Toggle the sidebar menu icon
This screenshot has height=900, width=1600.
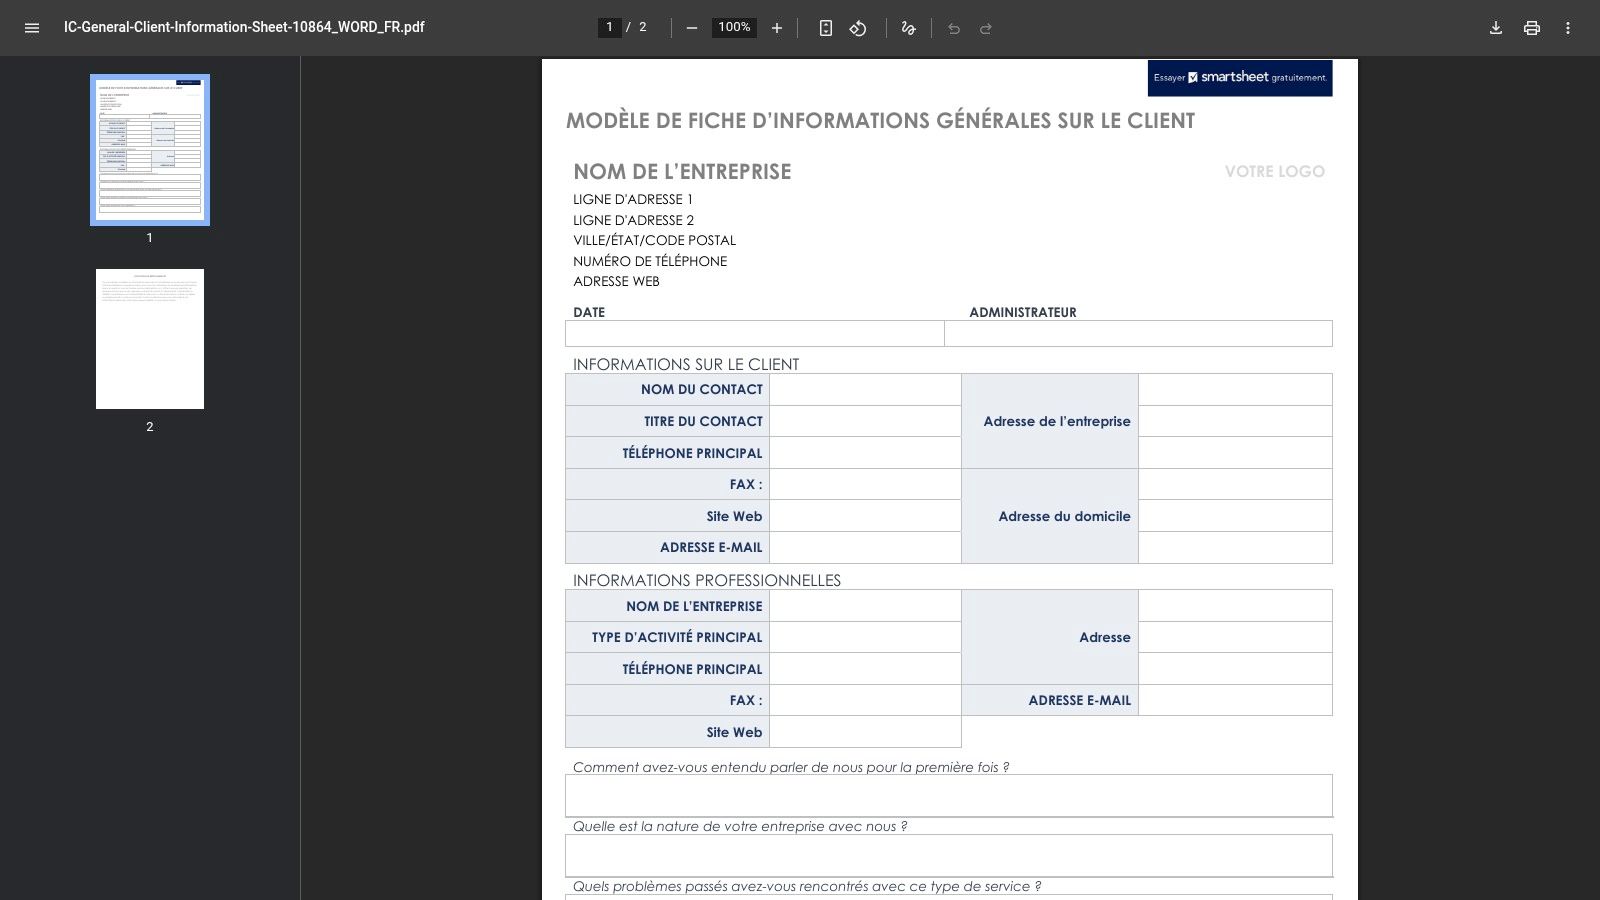32,28
